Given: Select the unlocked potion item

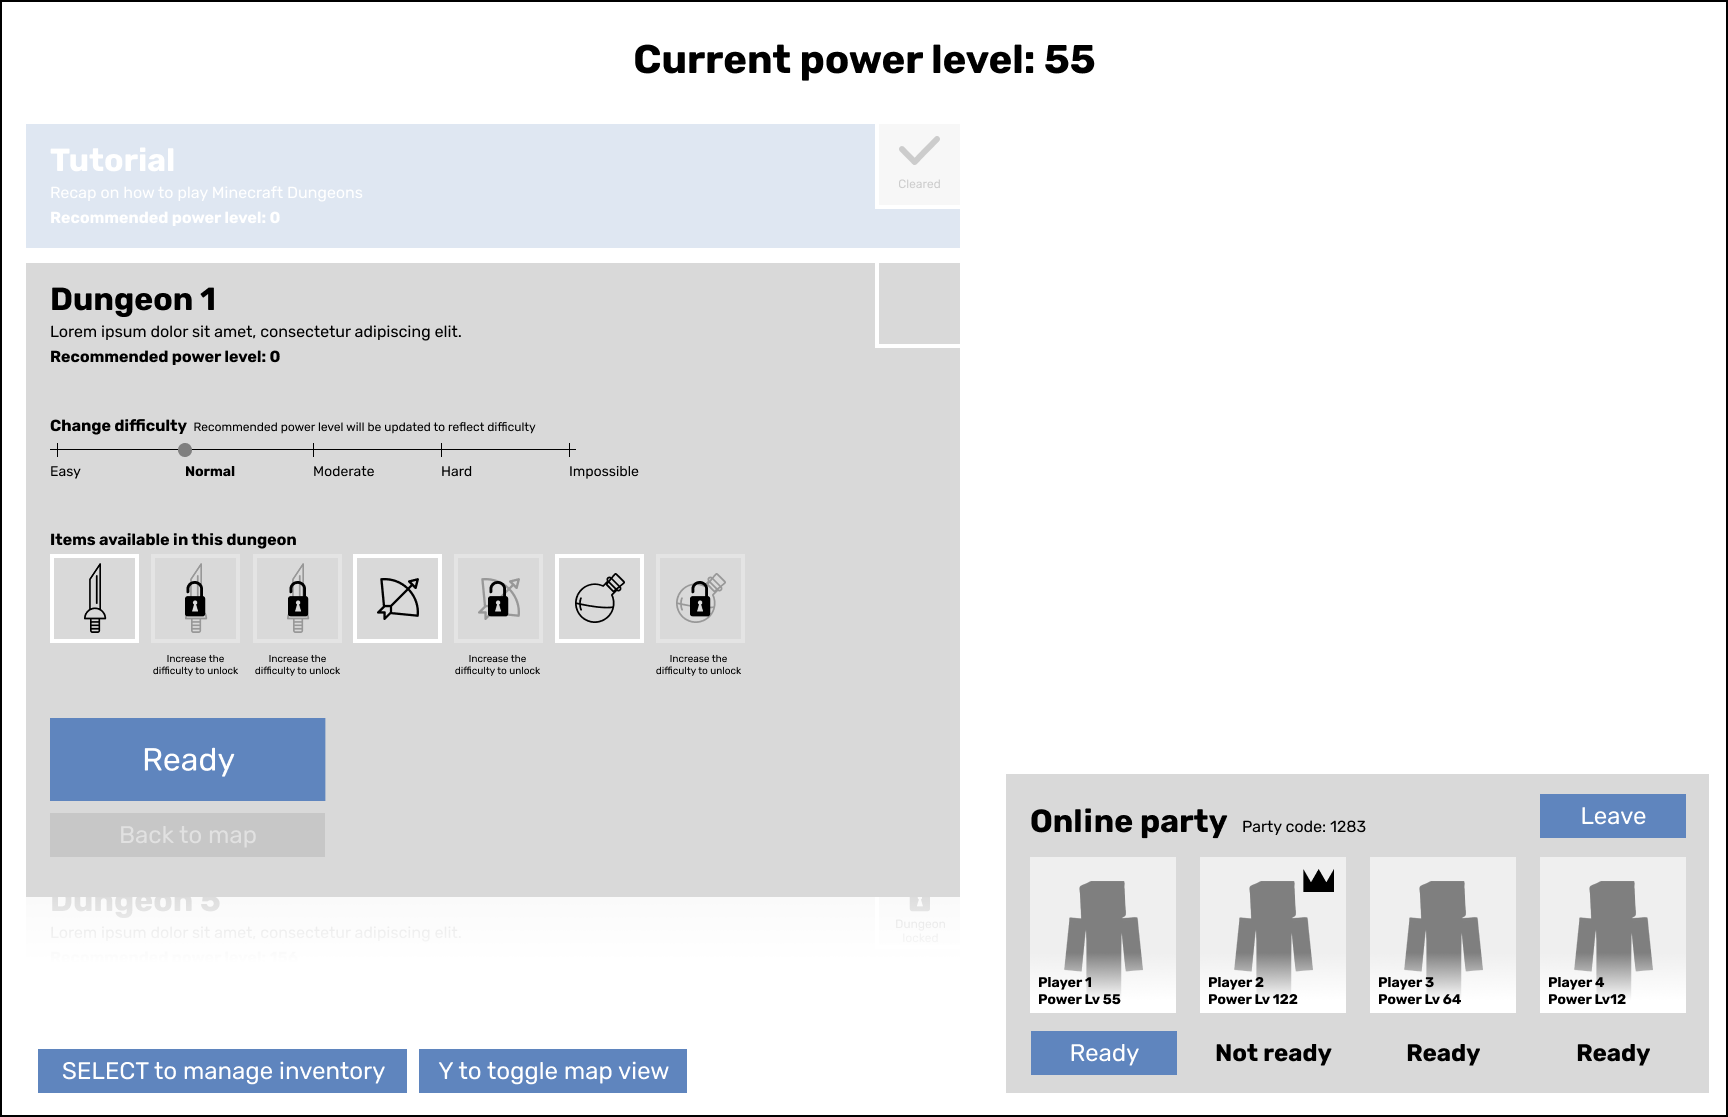Looking at the screenshot, I should [600, 598].
